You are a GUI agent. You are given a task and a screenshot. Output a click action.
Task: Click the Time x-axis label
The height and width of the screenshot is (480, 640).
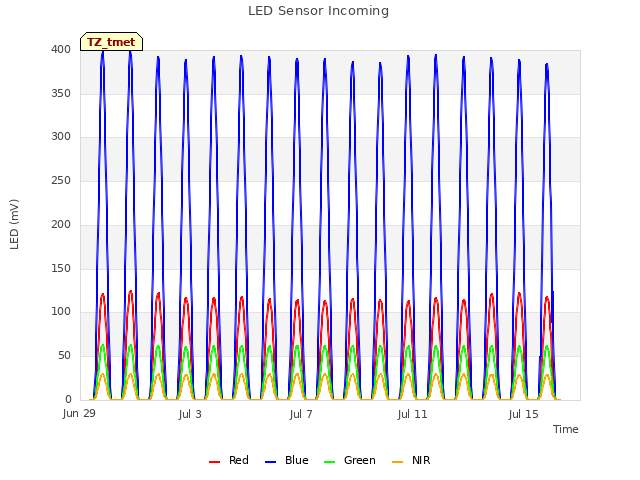tap(566, 429)
